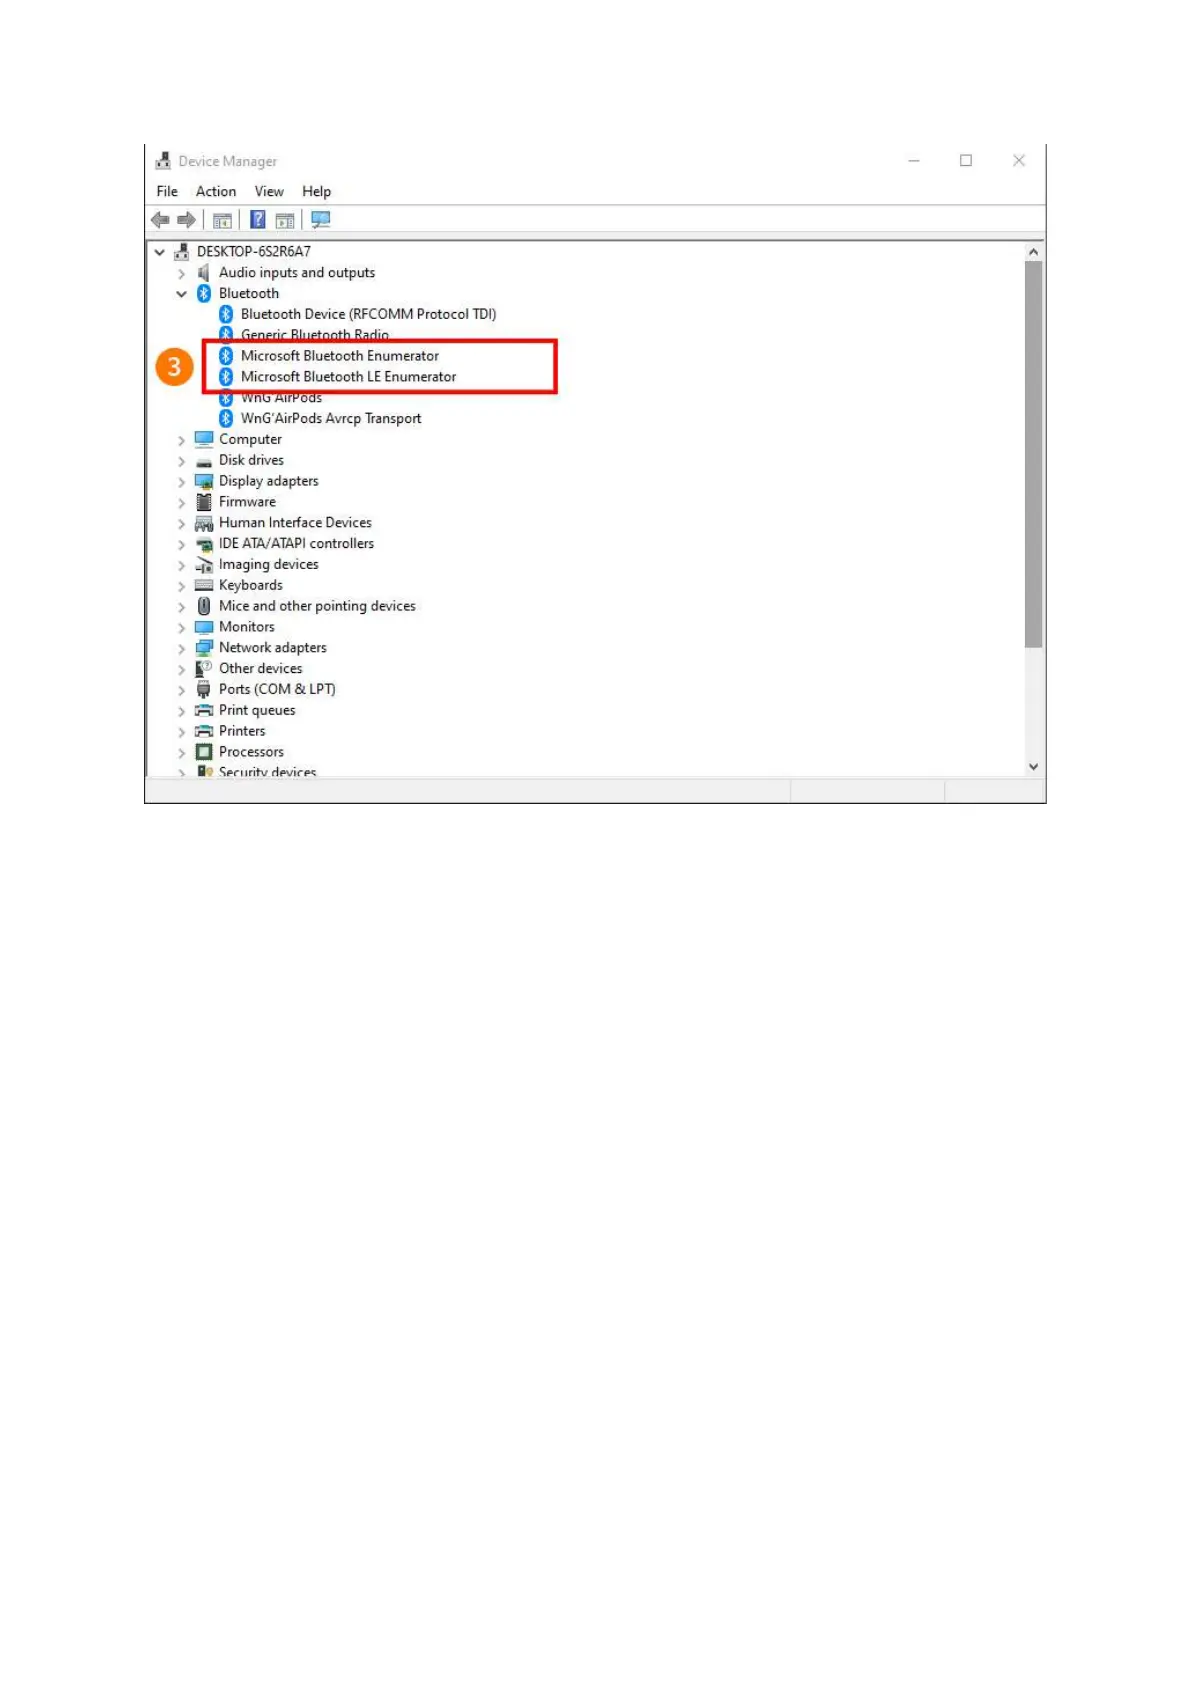Image resolution: width=1190 pixels, height=1683 pixels.
Task: Expand the Network adapters node
Action: pyautogui.click(x=181, y=648)
